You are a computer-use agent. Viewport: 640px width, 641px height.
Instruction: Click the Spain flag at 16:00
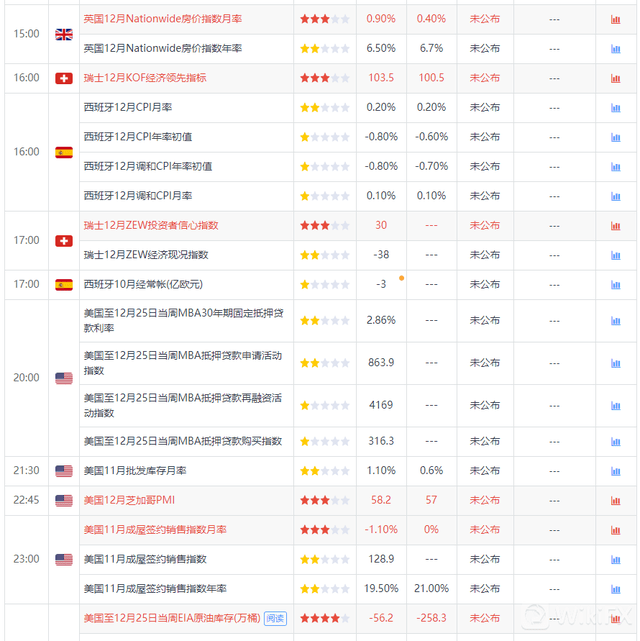click(64, 152)
